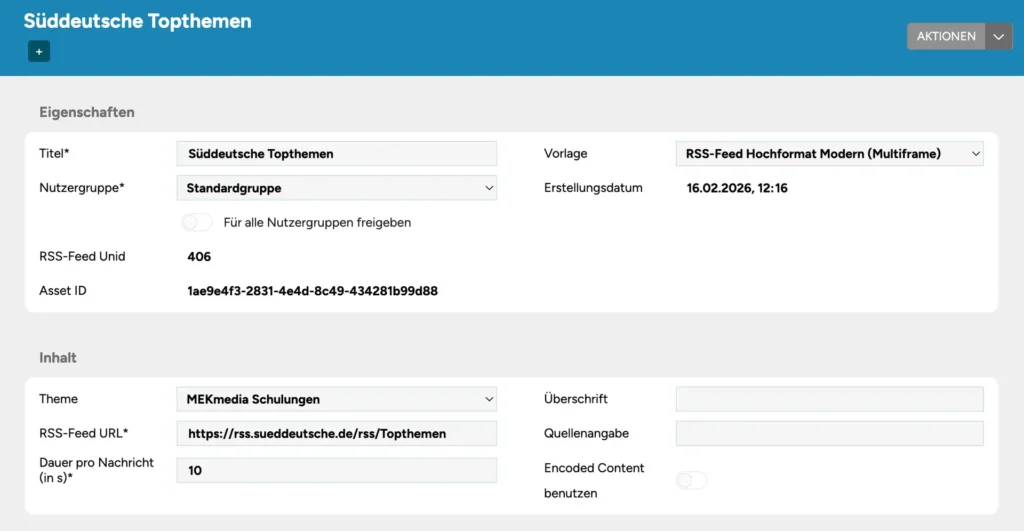This screenshot has height=531, width=1024.
Task: Click the 'Inhalt' section heading
Action: (x=57, y=358)
